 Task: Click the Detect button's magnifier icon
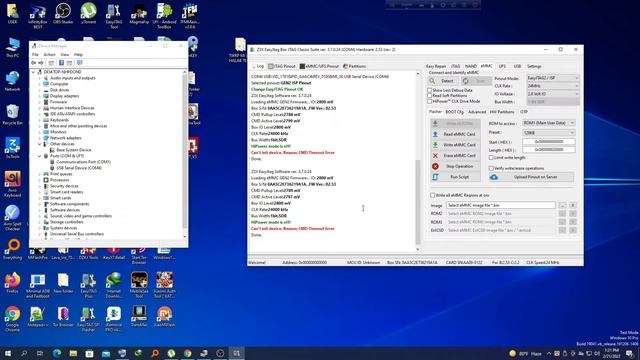pos(432,81)
